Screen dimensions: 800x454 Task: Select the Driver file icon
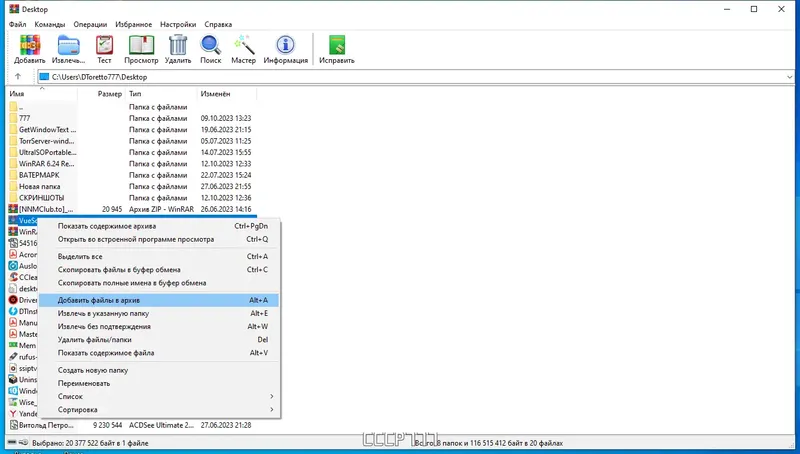click(13, 300)
